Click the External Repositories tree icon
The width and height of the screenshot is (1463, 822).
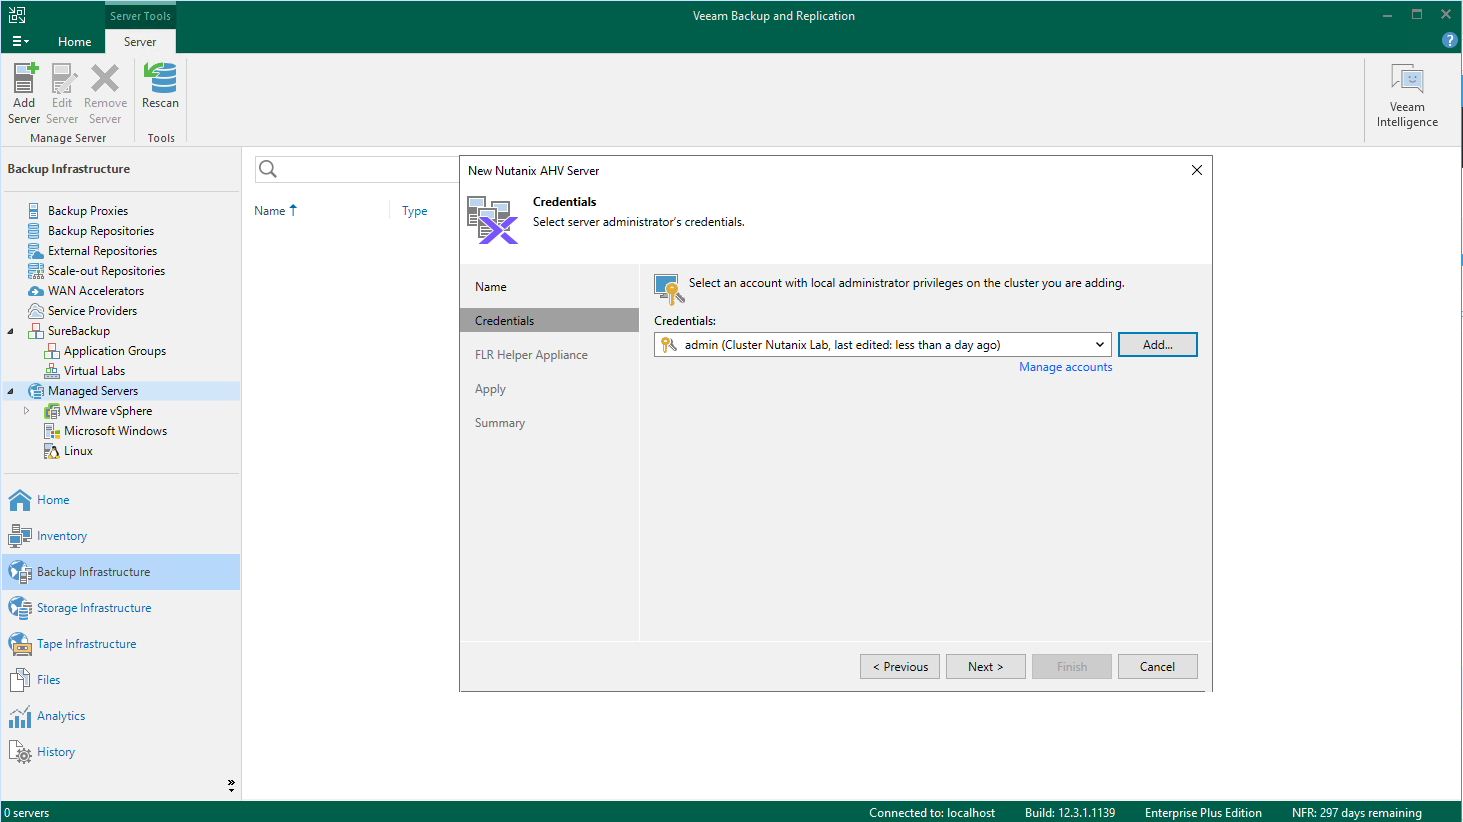pos(35,251)
